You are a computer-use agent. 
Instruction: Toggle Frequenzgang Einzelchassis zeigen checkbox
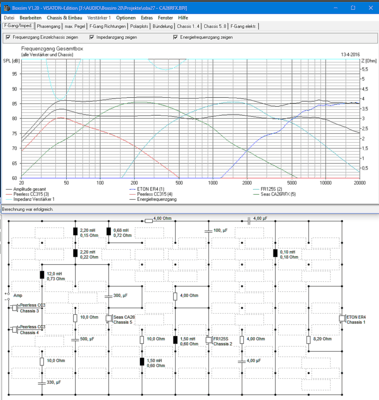(8, 37)
